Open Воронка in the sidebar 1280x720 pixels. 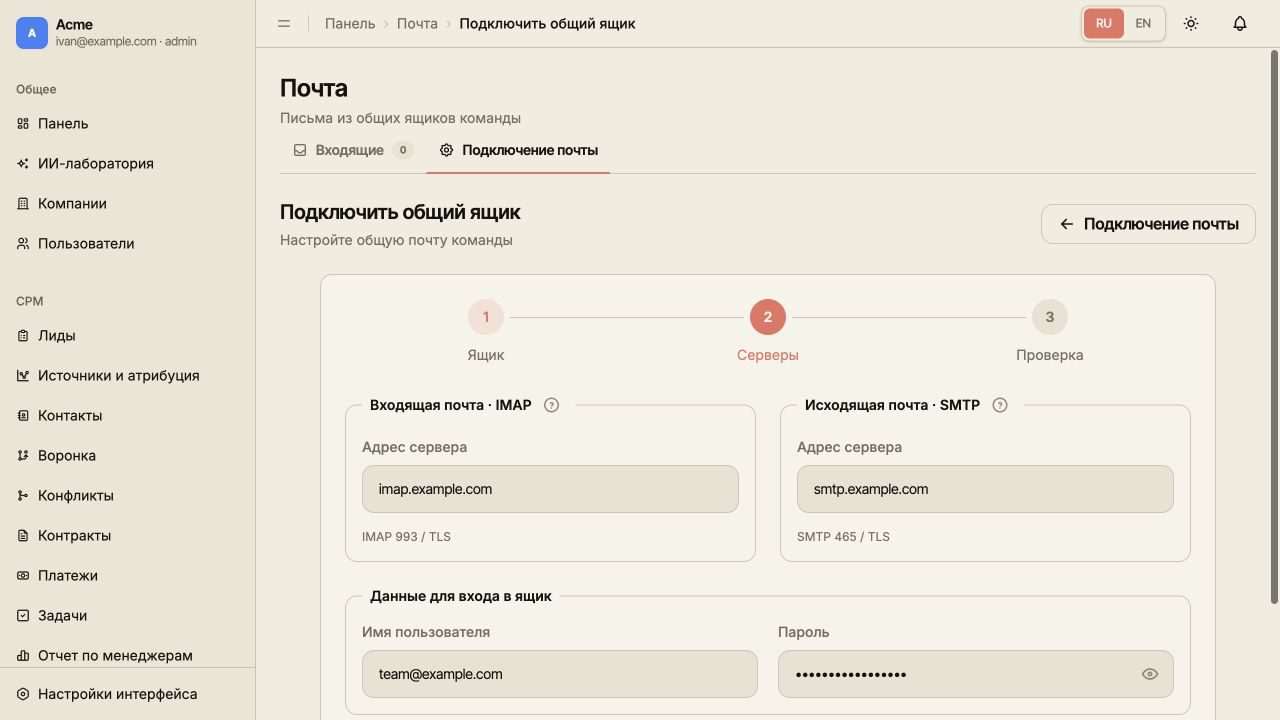(127, 455)
